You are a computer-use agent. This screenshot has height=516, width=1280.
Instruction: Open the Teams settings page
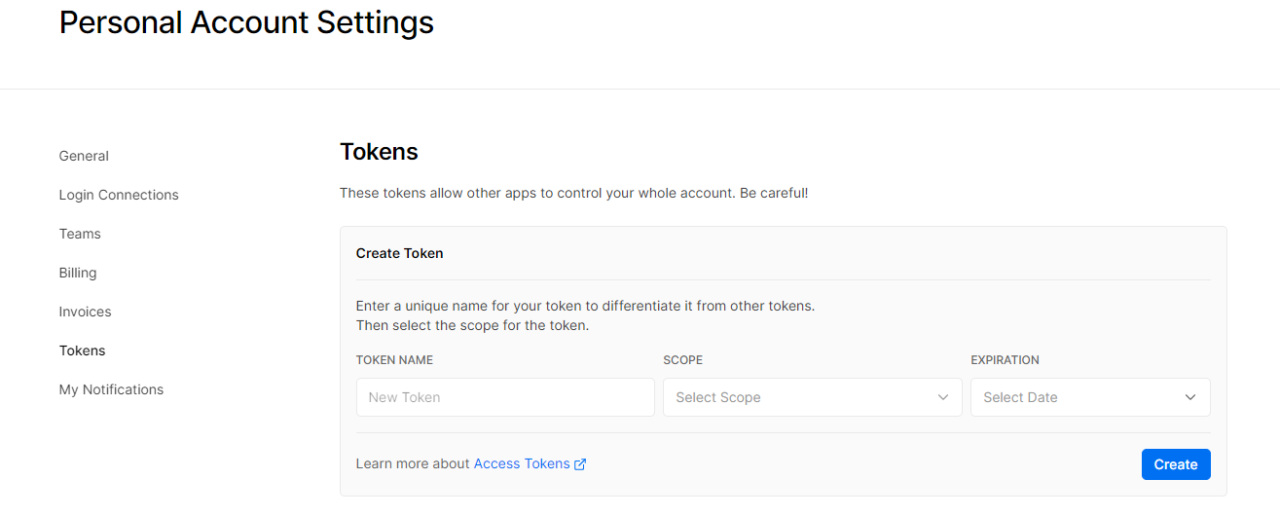tap(80, 234)
